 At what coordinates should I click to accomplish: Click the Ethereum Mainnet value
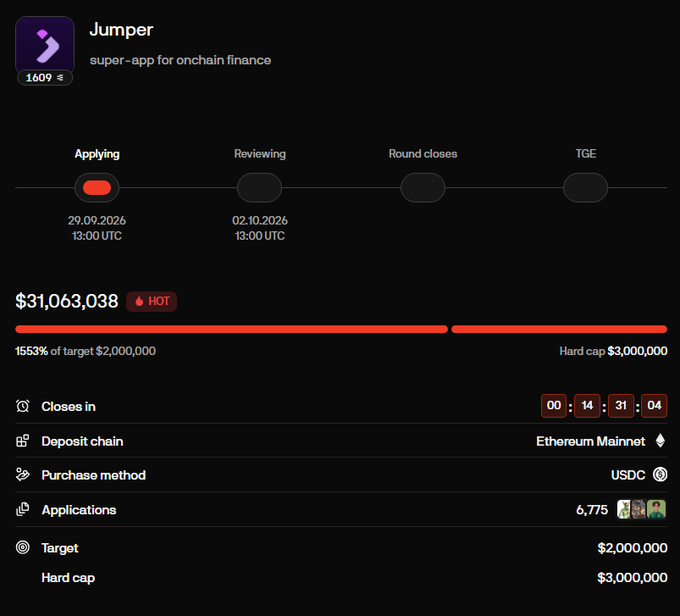coord(591,441)
